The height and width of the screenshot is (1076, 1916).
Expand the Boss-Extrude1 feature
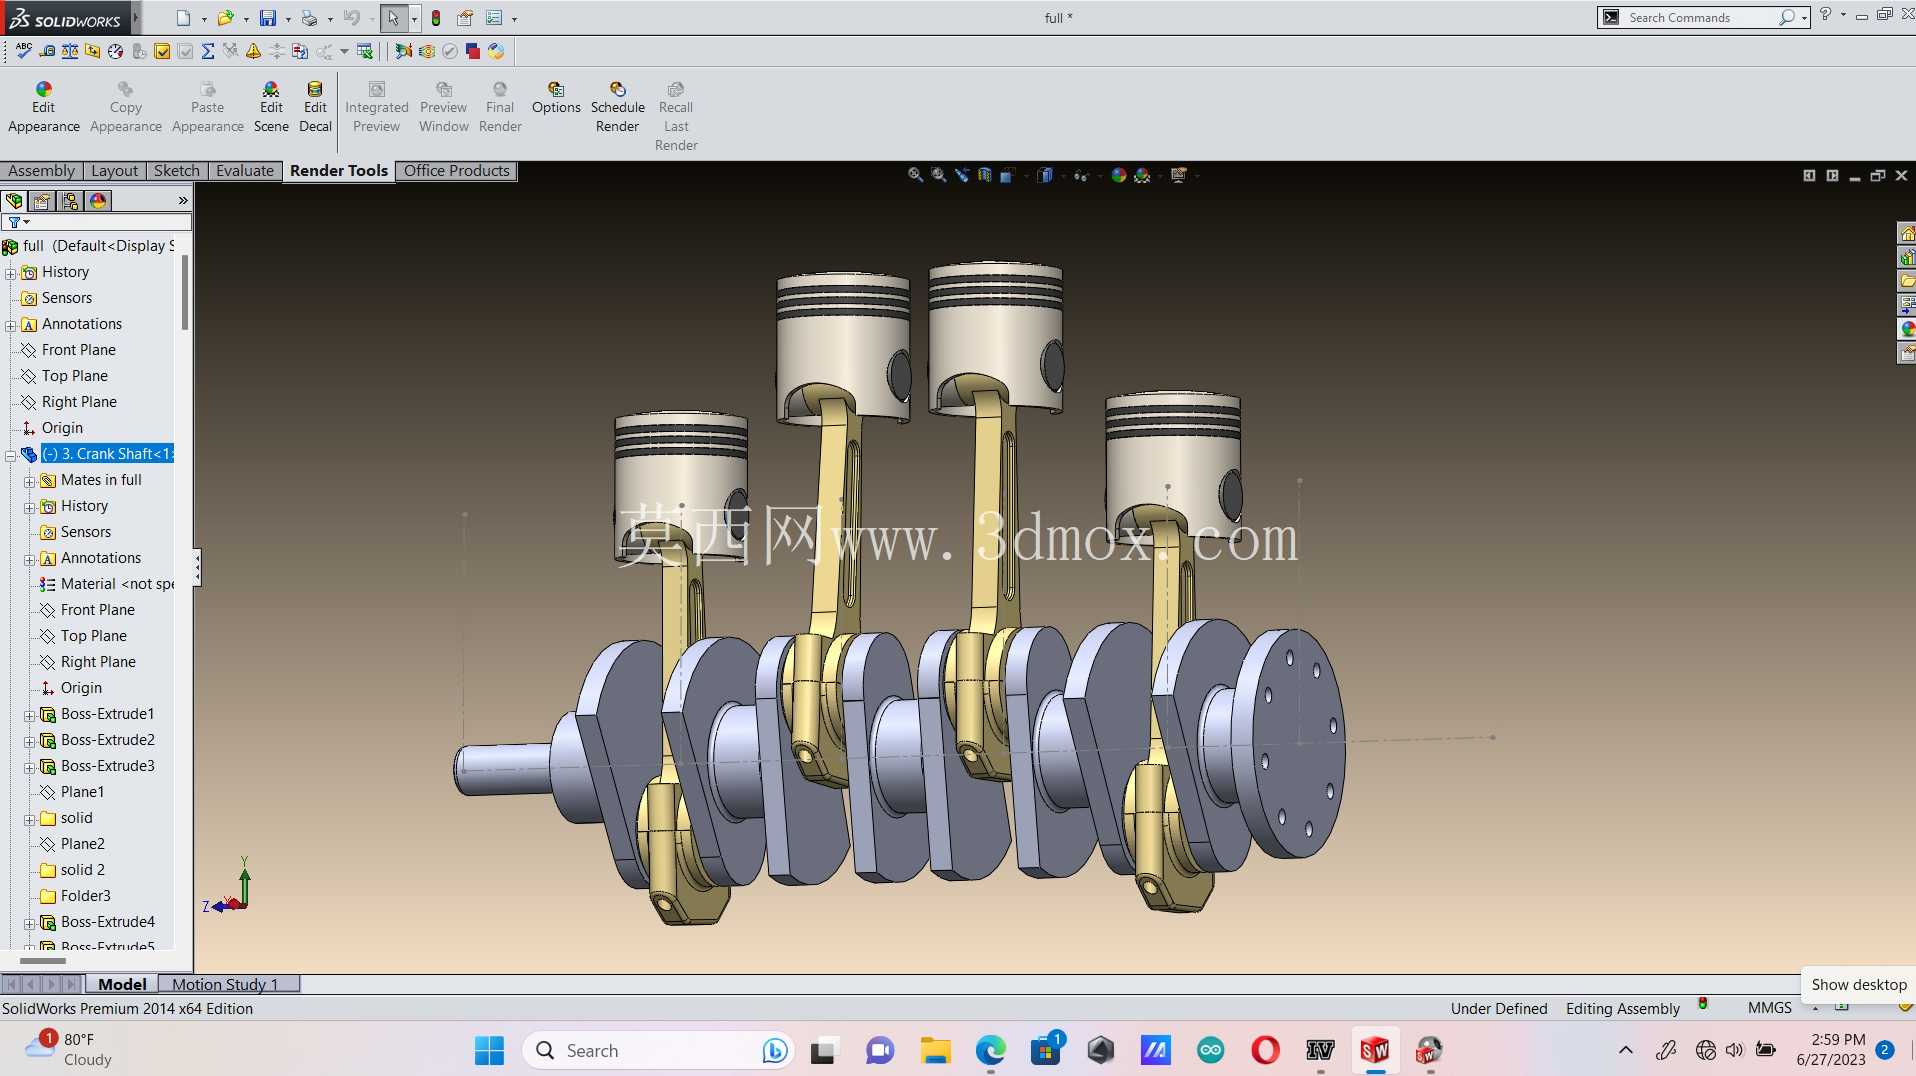click(x=30, y=715)
